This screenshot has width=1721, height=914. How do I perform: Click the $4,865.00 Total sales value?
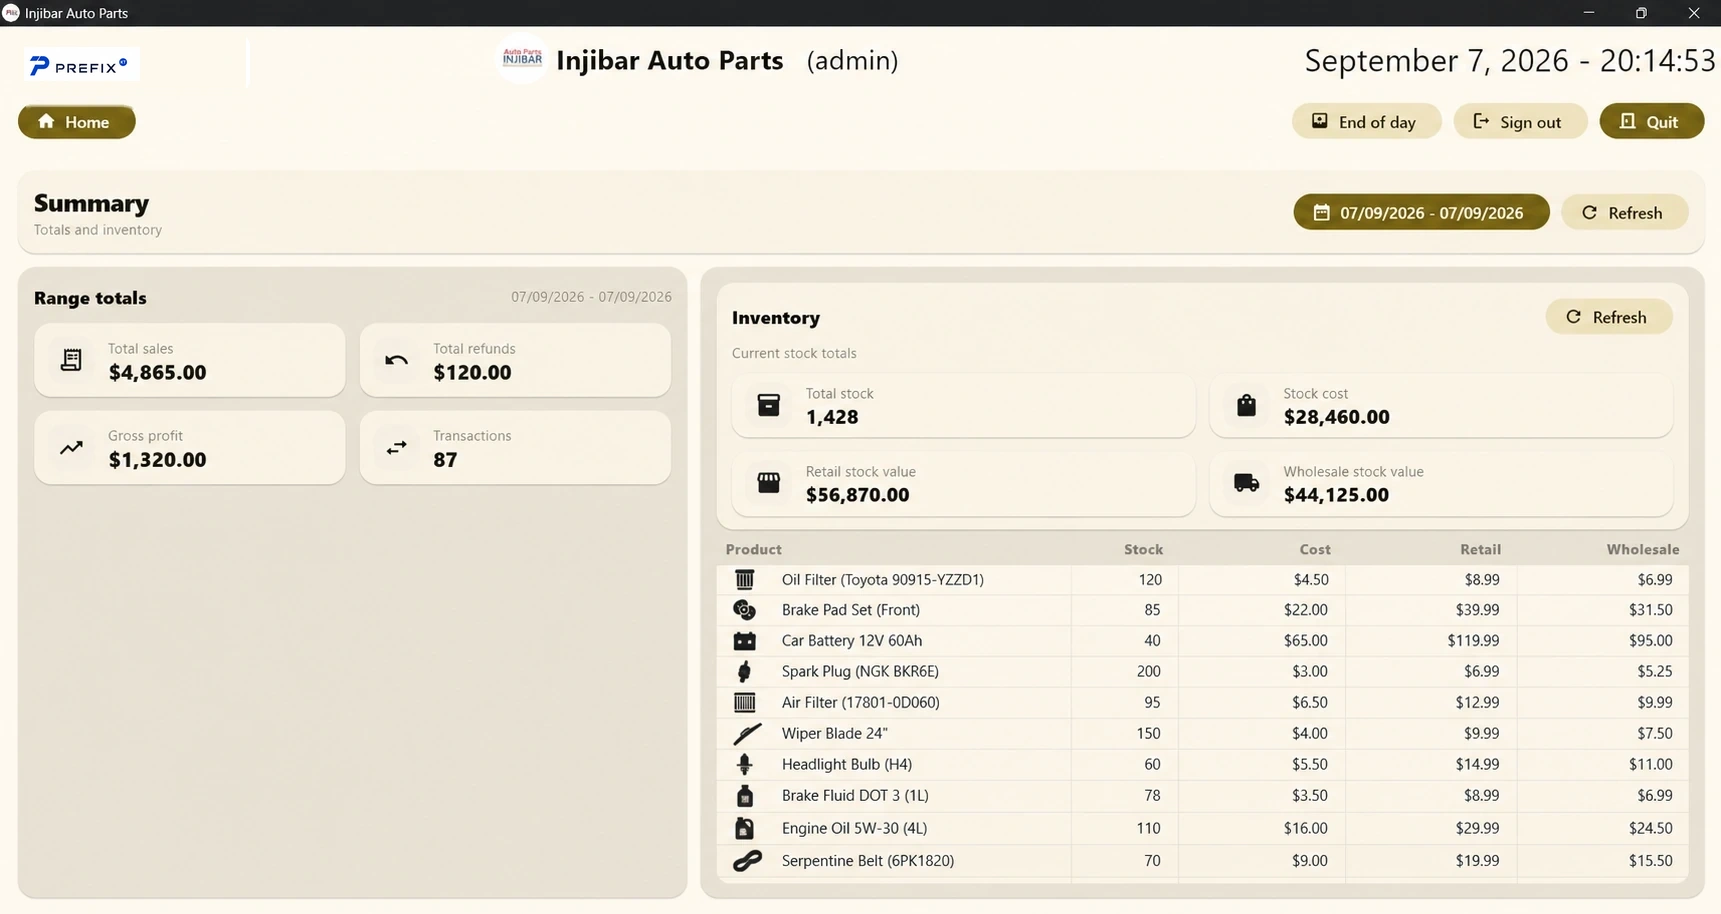click(157, 373)
